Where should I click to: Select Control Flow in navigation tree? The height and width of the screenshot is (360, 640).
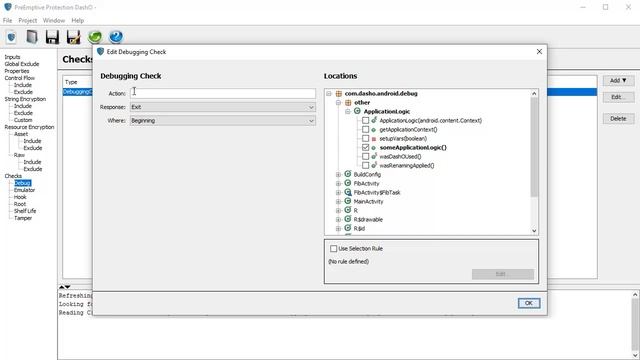click(x=20, y=78)
